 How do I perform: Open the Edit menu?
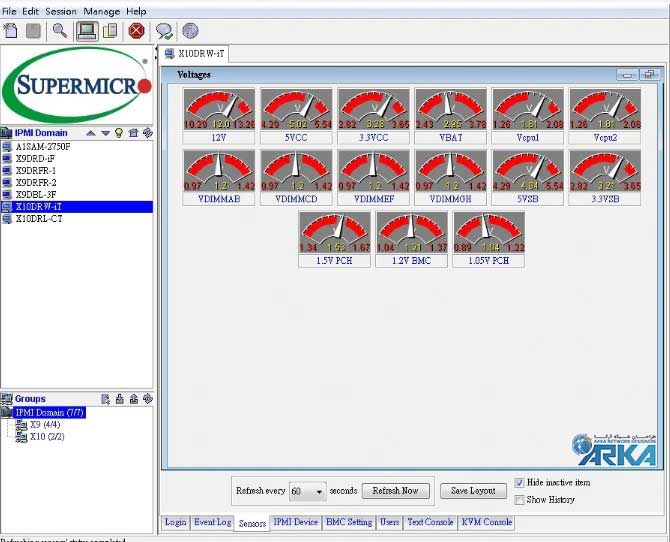(x=30, y=11)
